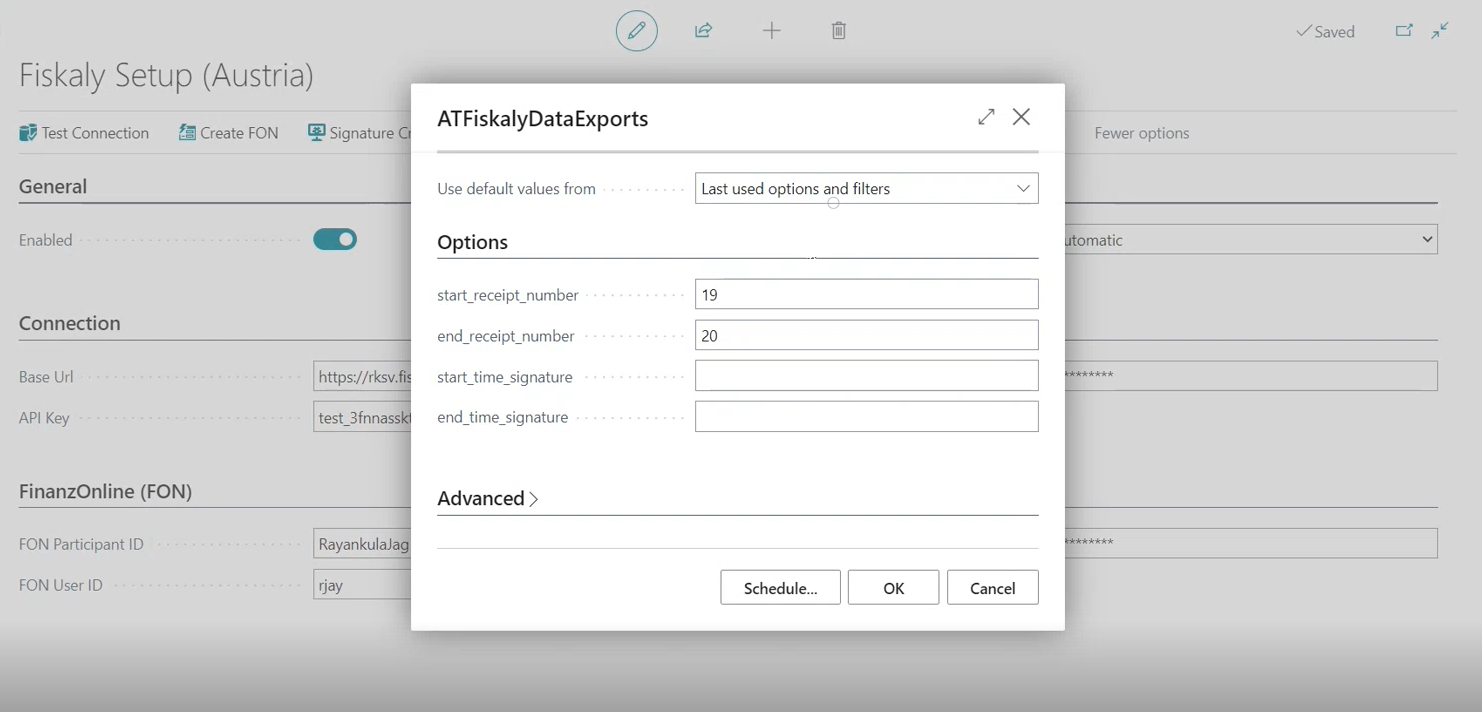Click the share icon in top toolbar

[704, 31]
